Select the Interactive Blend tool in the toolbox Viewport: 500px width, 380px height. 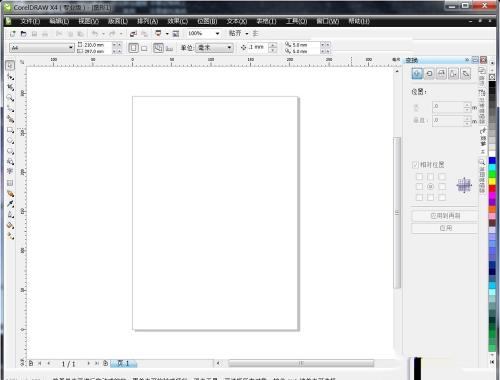pos(10,193)
